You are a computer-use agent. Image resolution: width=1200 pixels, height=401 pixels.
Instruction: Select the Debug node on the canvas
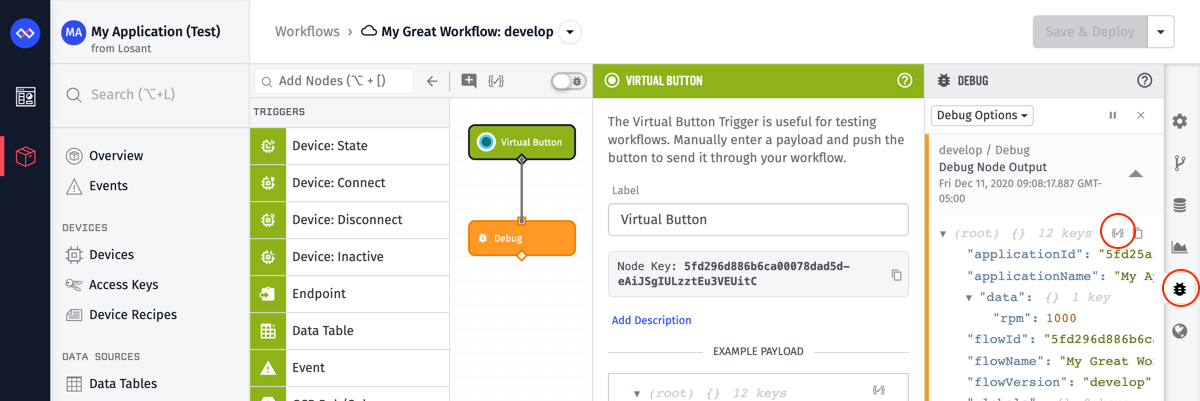(522, 238)
